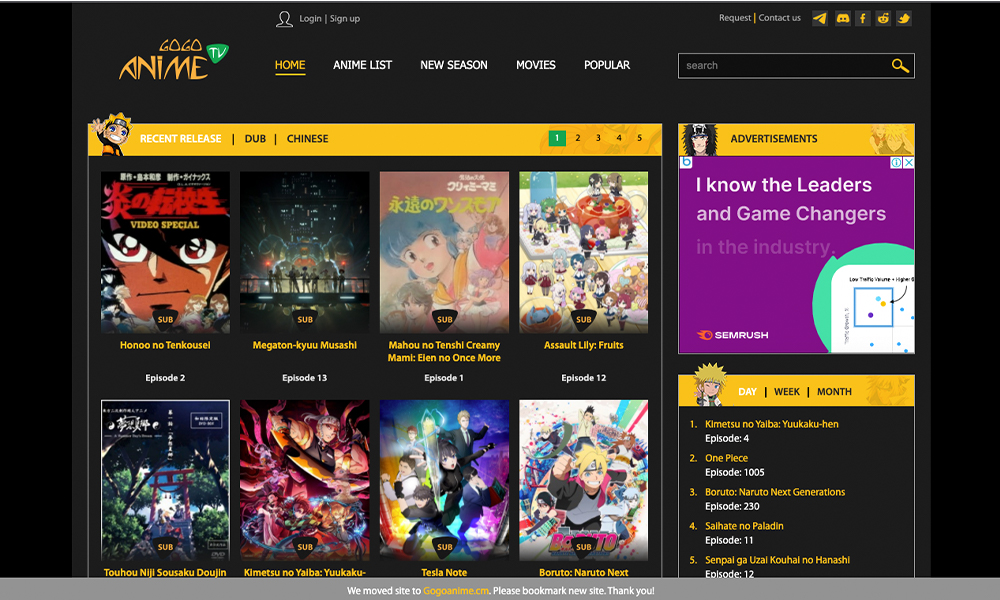This screenshot has width=1000, height=600.
Task: Click the Semrush advertisement banner
Action: tap(797, 255)
